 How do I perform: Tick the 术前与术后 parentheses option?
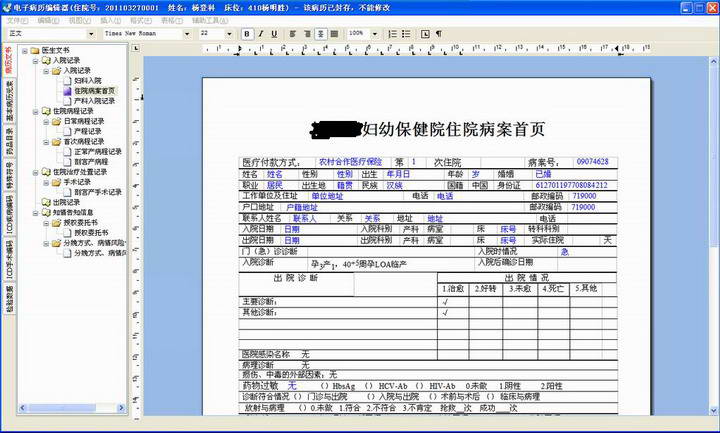point(433,397)
